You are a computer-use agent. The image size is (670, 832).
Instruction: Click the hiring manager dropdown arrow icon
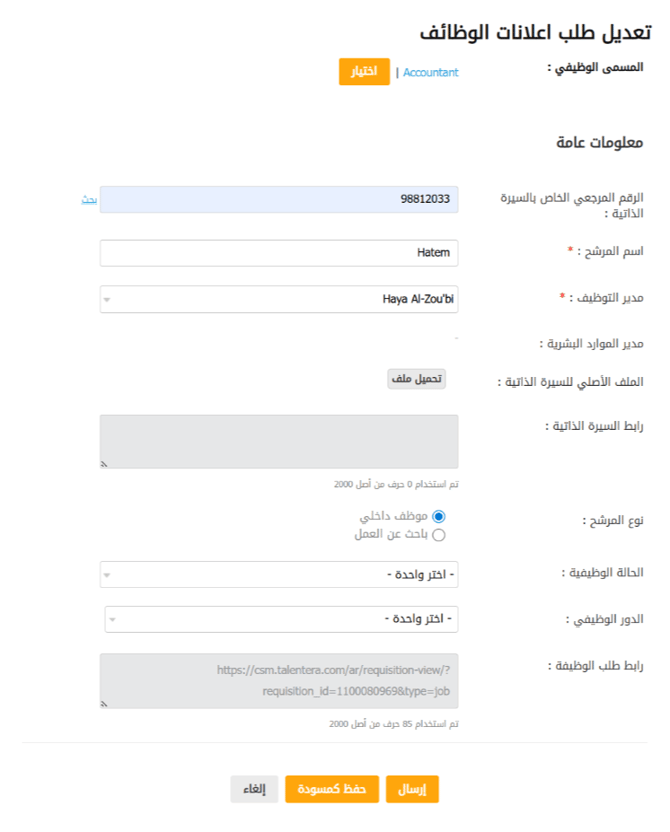[x=108, y=299]
